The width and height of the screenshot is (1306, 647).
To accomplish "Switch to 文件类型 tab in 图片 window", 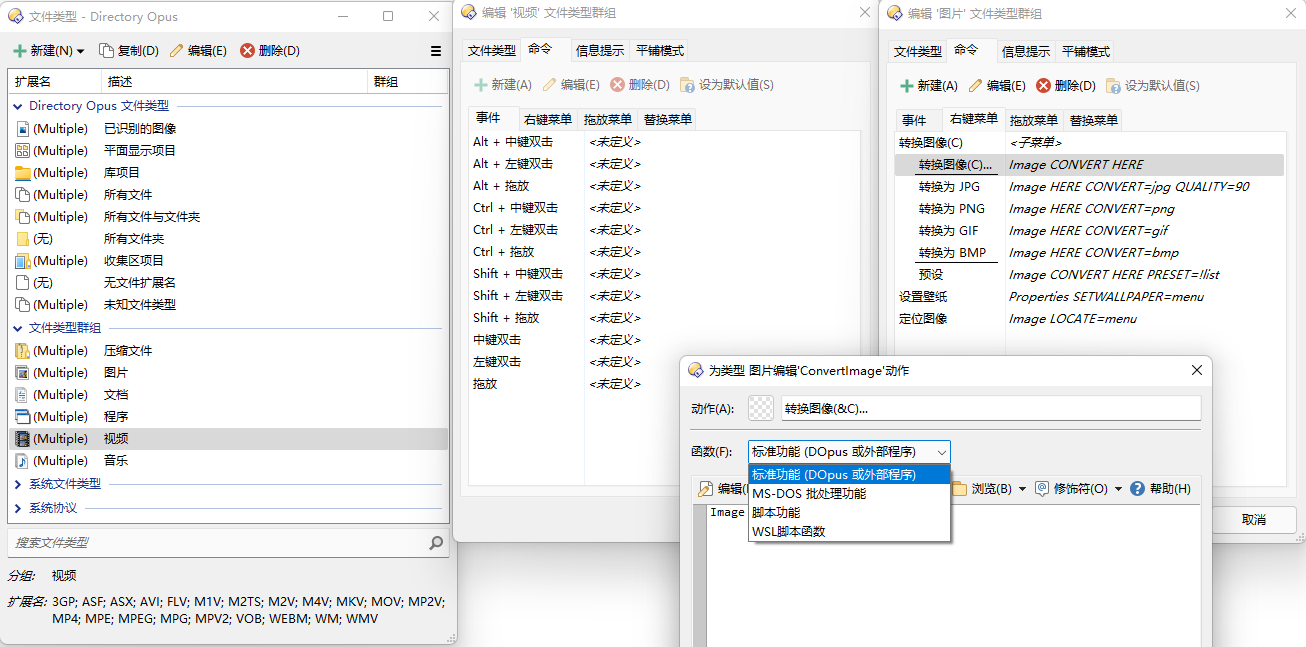I will [917, 51].
